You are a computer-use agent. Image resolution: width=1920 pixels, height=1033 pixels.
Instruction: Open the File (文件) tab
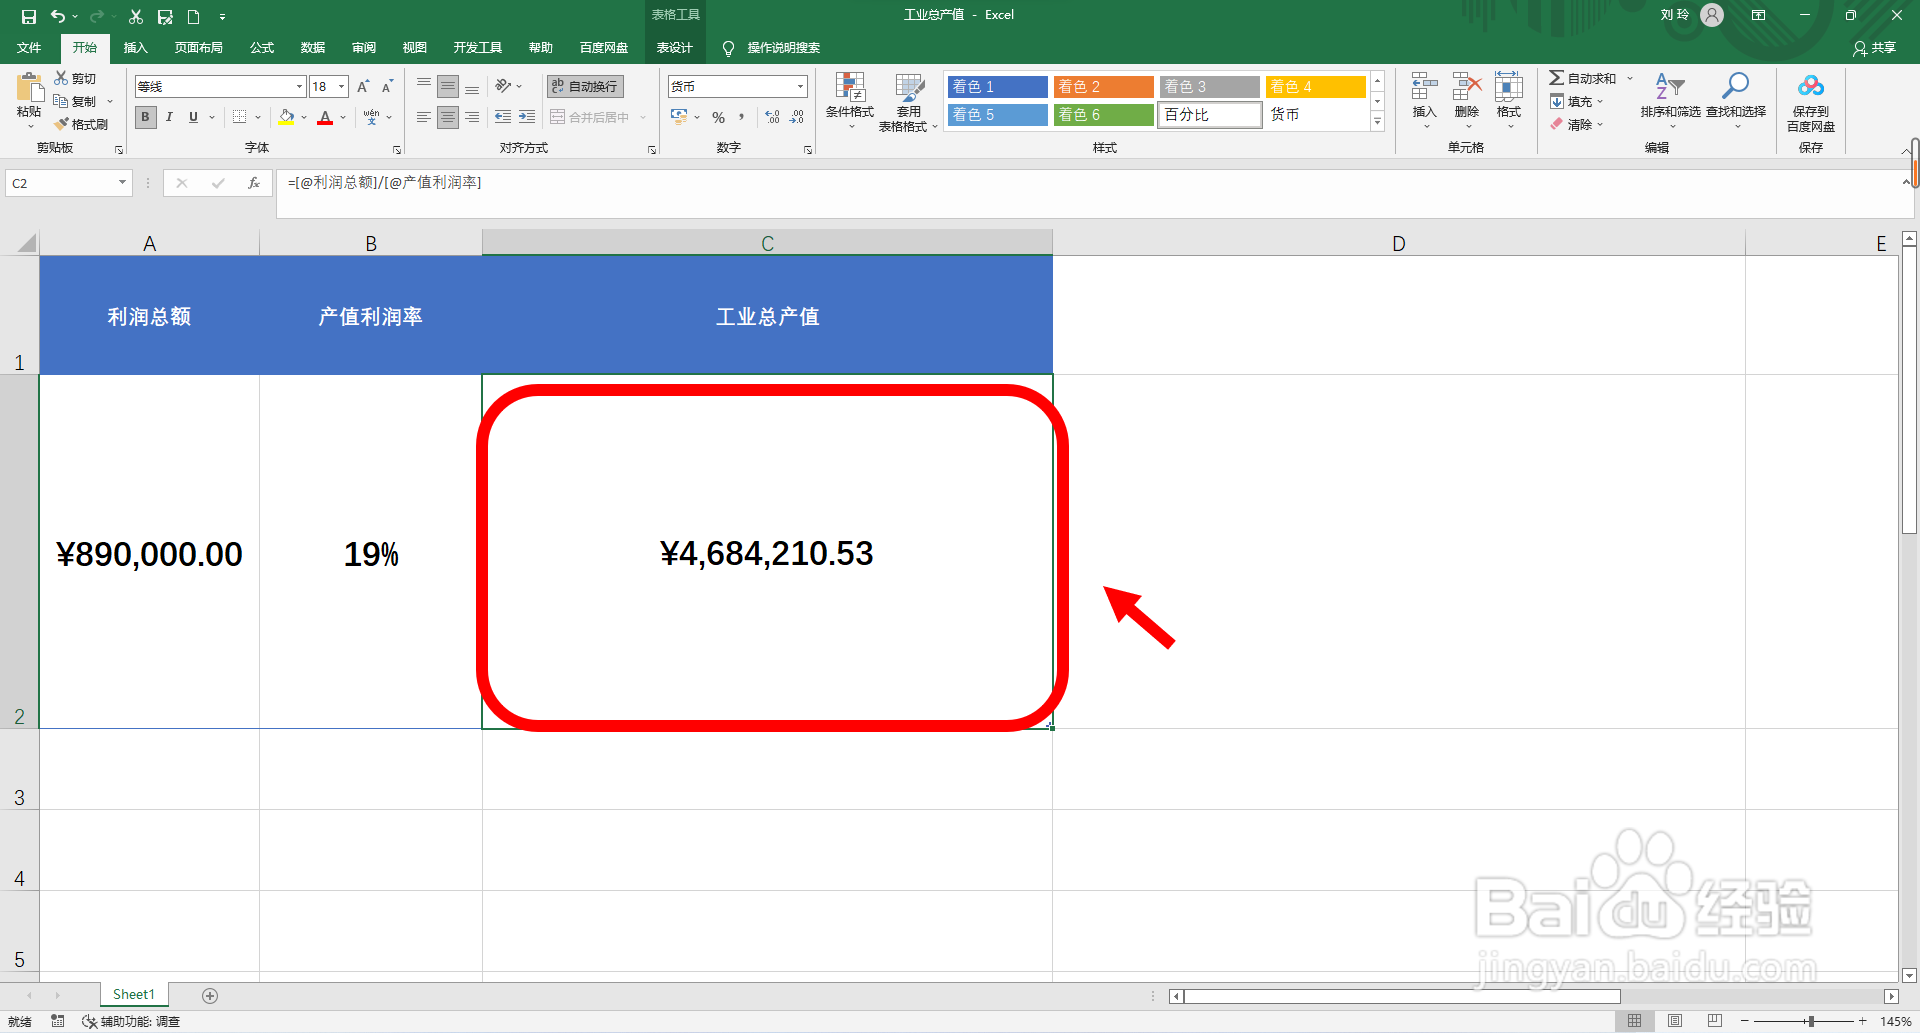29,48
